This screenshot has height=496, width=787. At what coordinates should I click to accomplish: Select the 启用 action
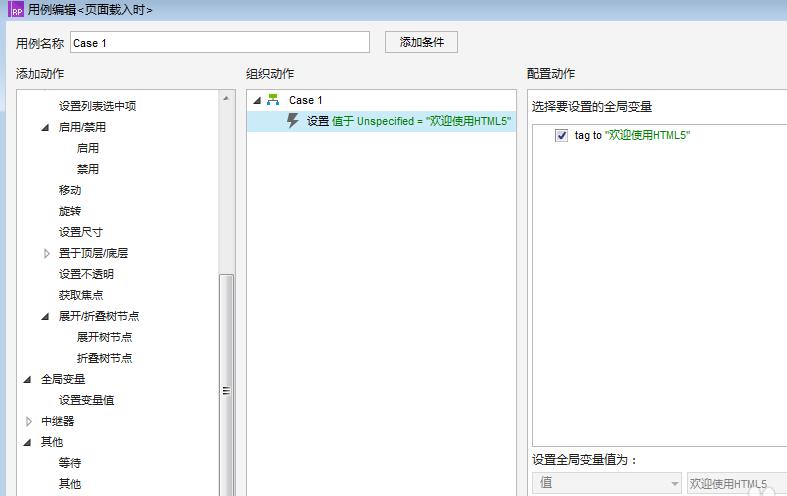(88, 148)
